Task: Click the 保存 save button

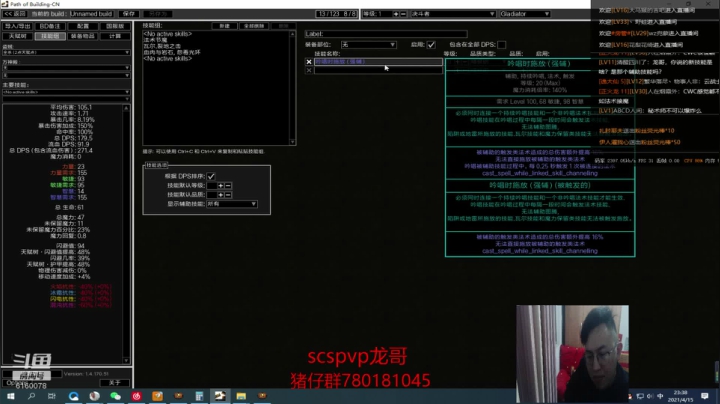Action: point(129,14)
